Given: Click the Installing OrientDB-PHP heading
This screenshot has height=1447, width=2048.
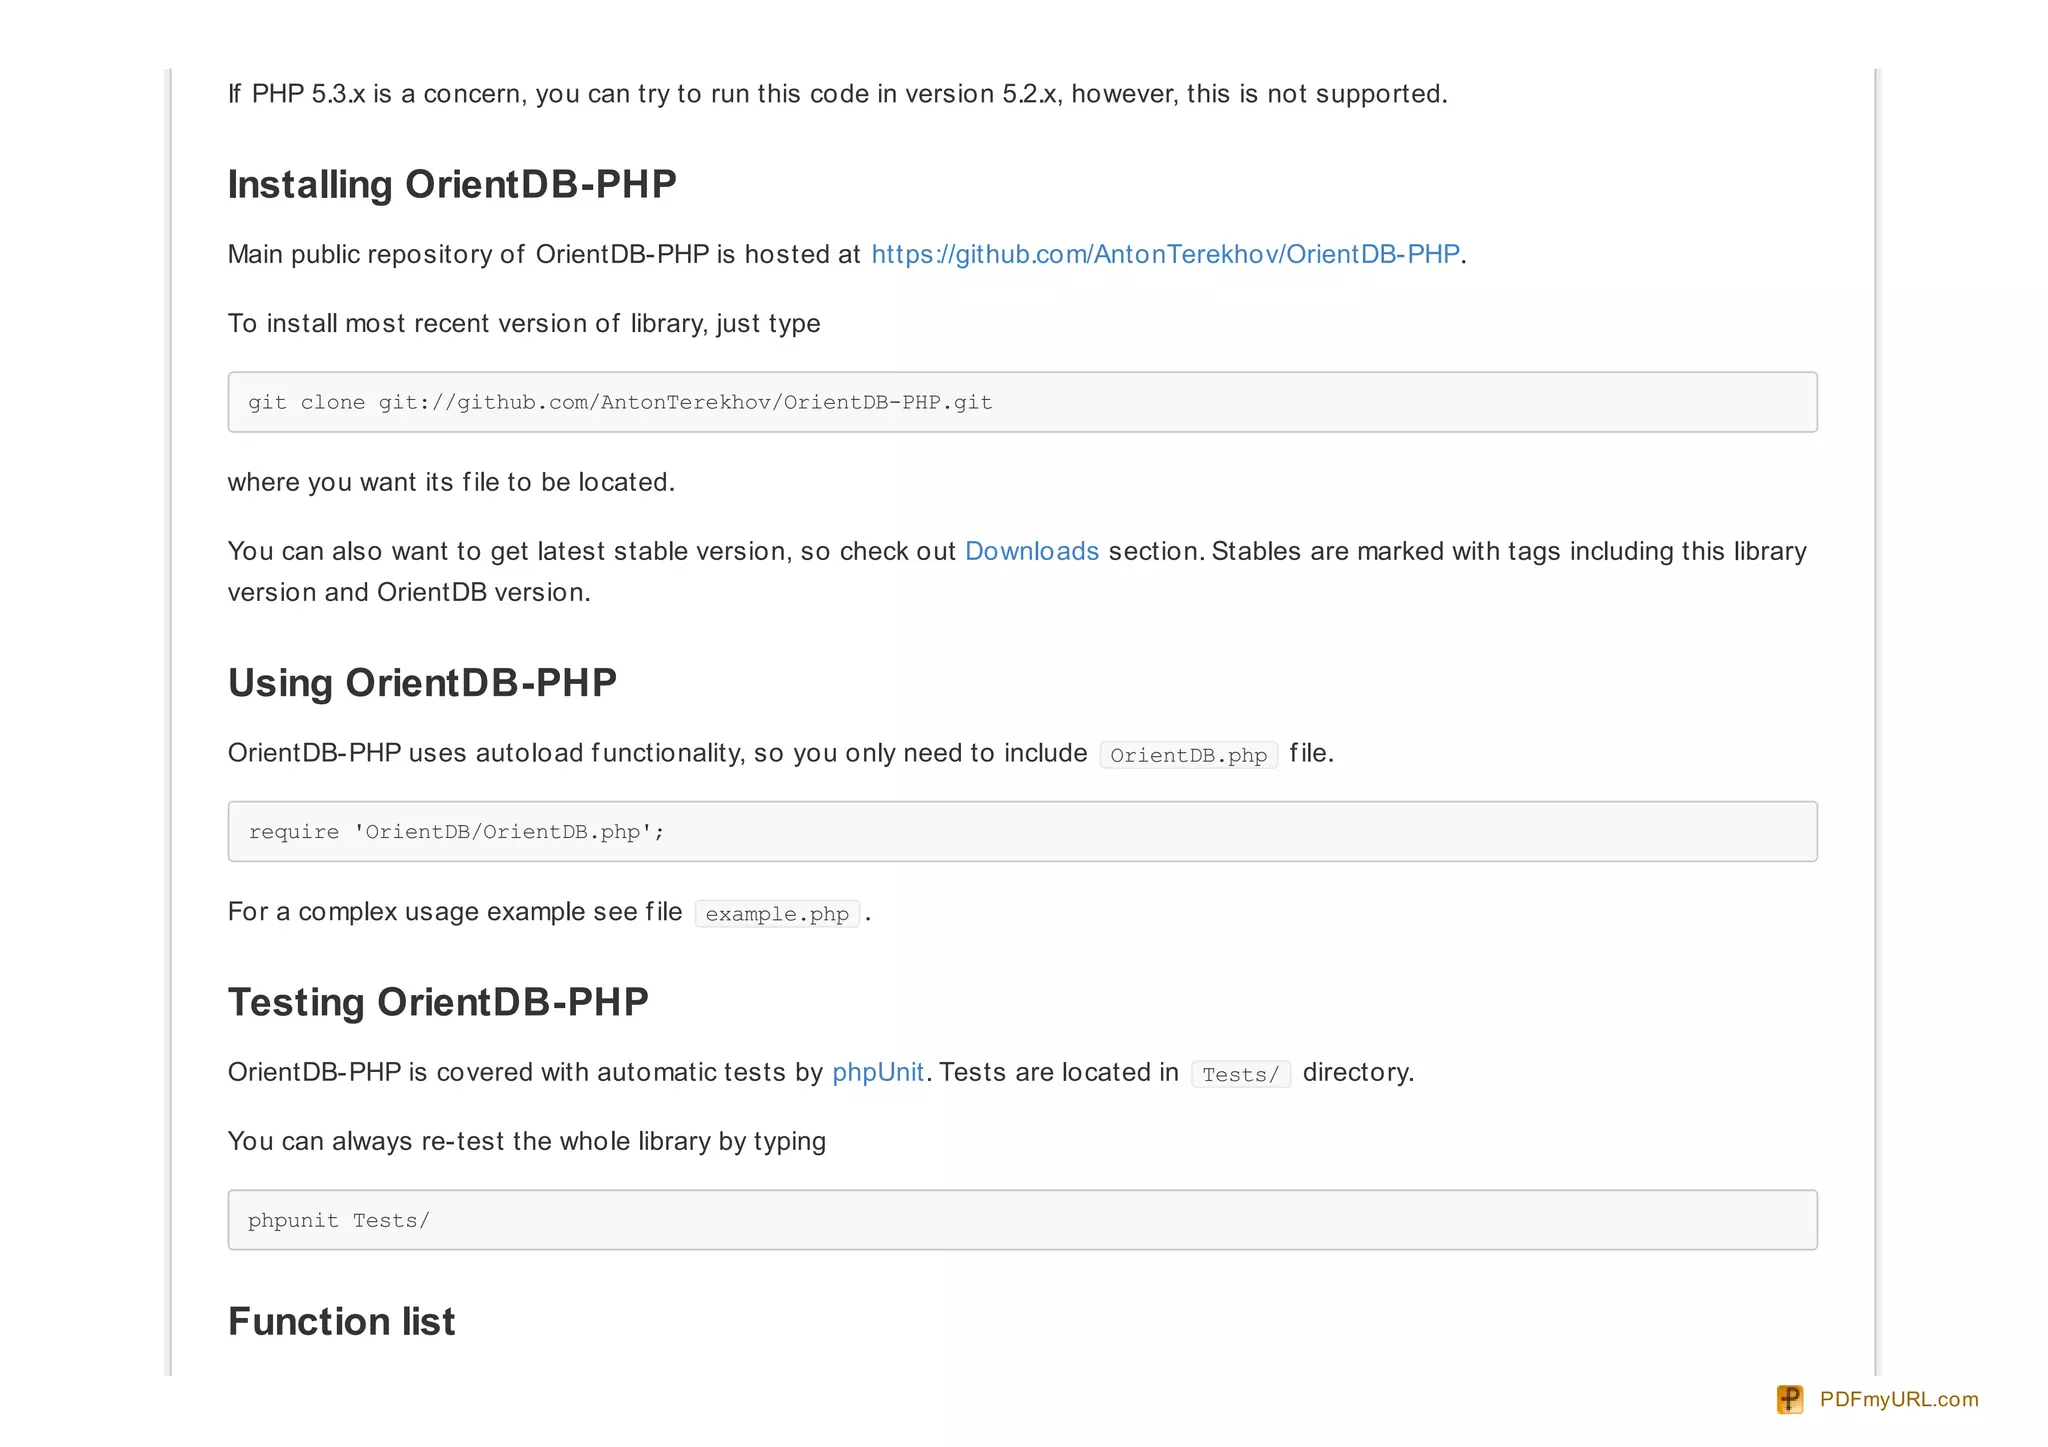Looking at the screenshot, I should [x=452, y=185].
